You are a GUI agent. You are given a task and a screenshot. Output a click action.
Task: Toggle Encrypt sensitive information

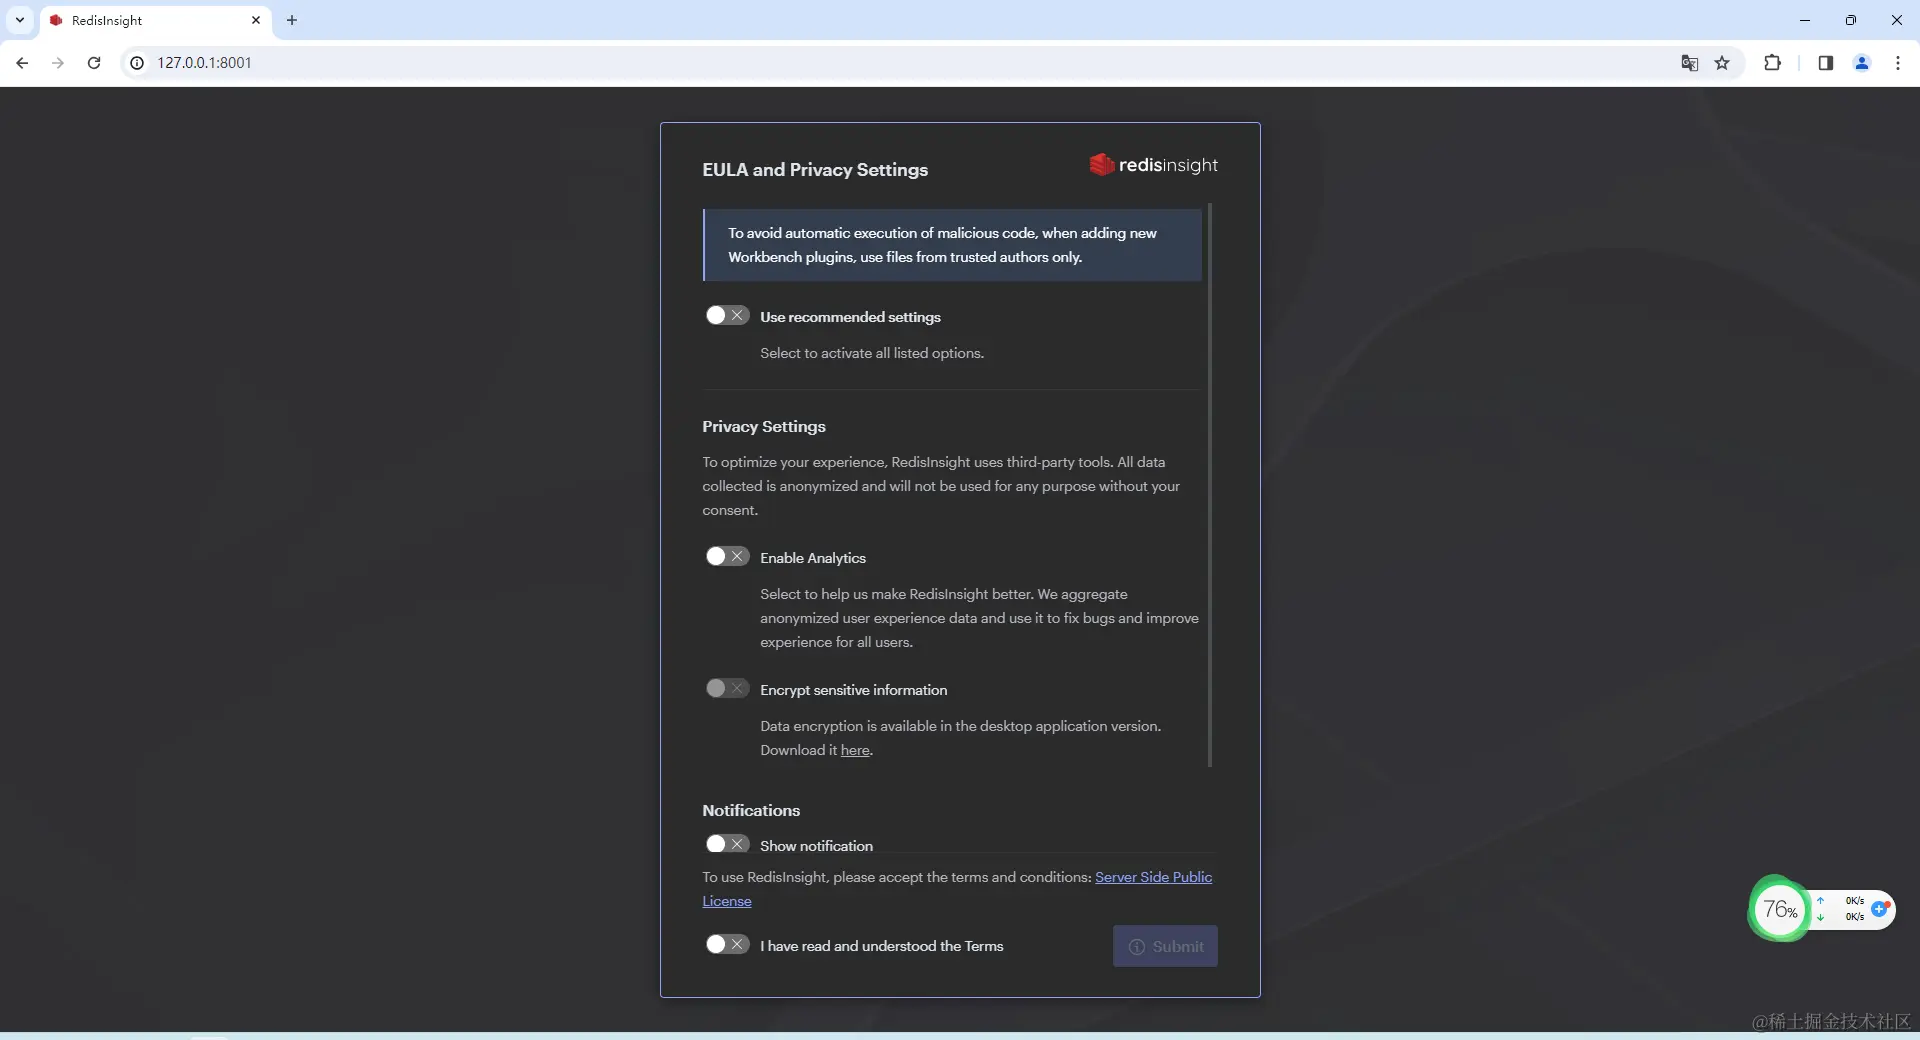pyautogui.click(x=727, y=688)
